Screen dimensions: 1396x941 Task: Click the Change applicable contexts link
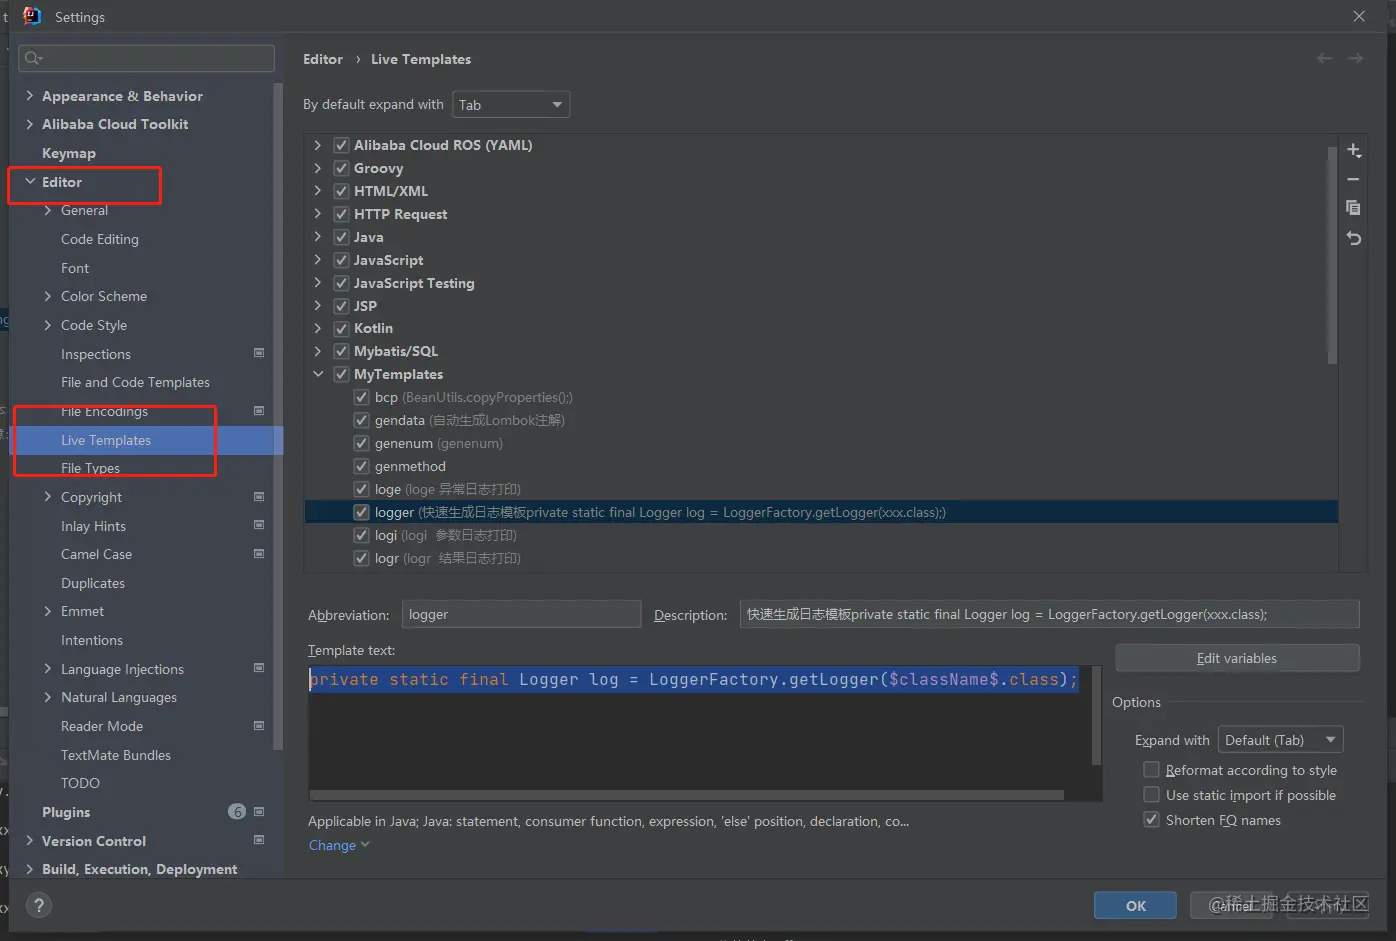(338, 845)
